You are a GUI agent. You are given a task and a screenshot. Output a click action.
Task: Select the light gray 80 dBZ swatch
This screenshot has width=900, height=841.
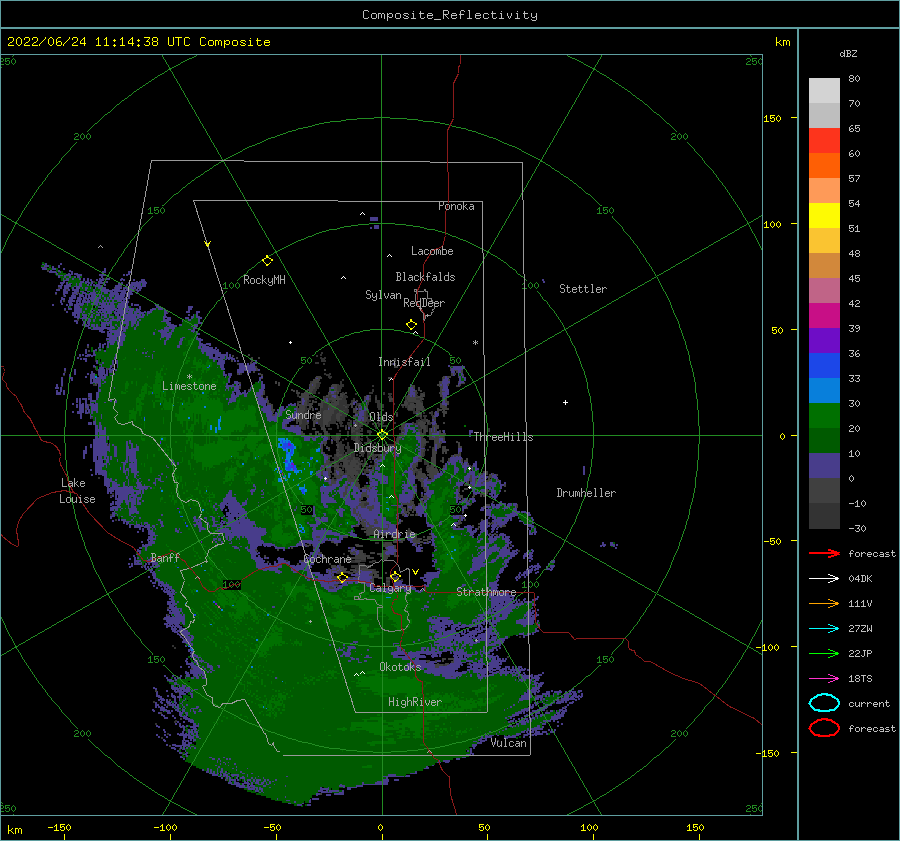click(824, 90)
